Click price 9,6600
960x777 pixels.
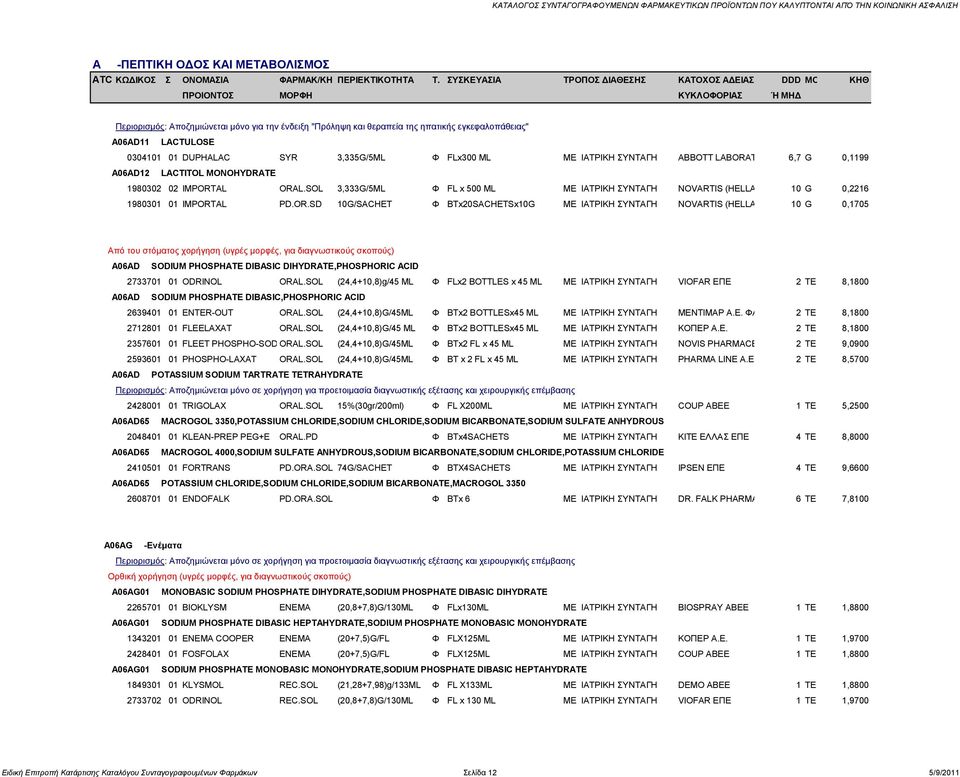(x=855, y=468)
